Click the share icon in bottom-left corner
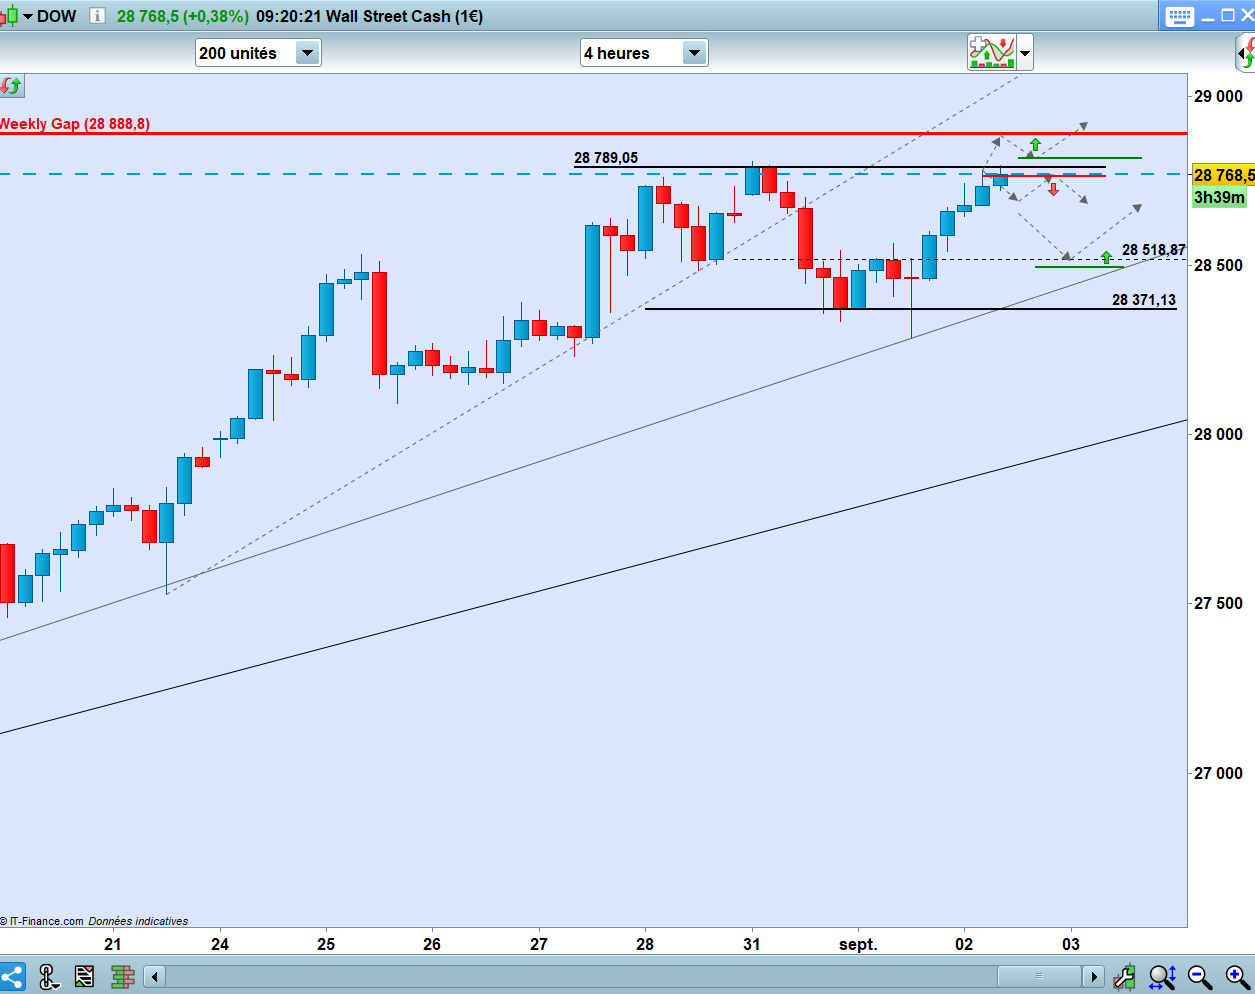 (x=11, y=976)
